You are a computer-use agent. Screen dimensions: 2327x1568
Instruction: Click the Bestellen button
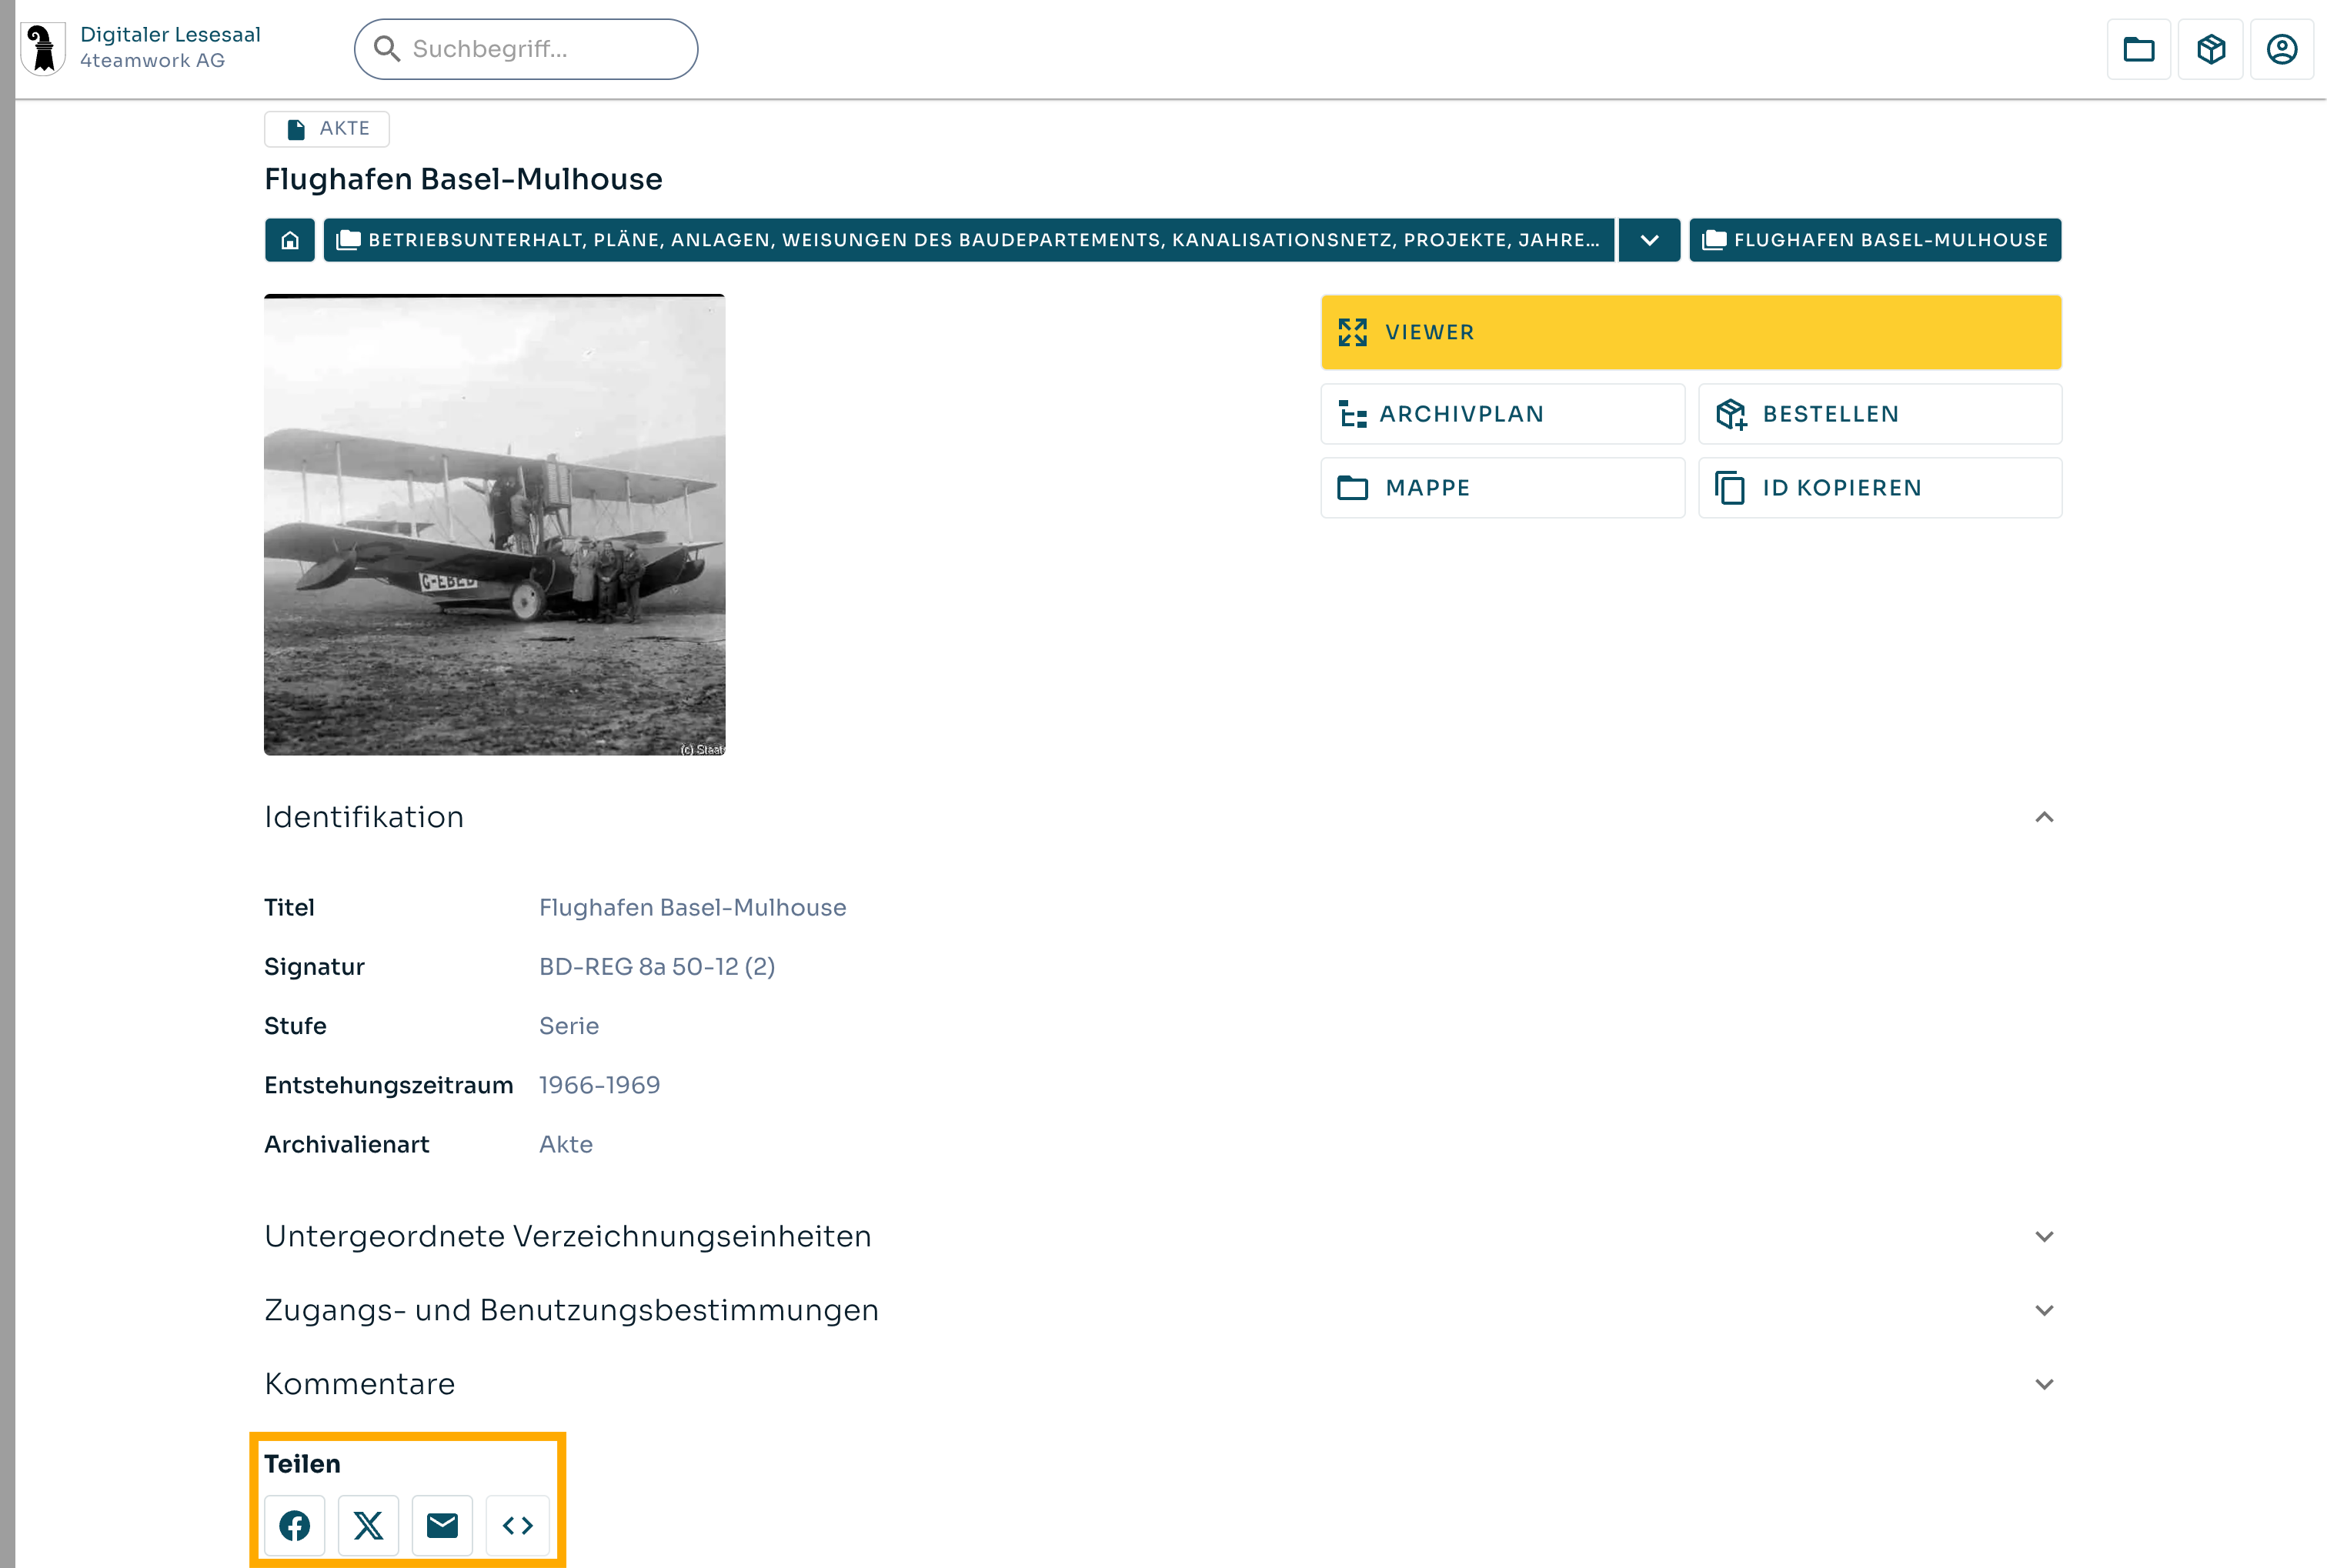pos(1879,414)
